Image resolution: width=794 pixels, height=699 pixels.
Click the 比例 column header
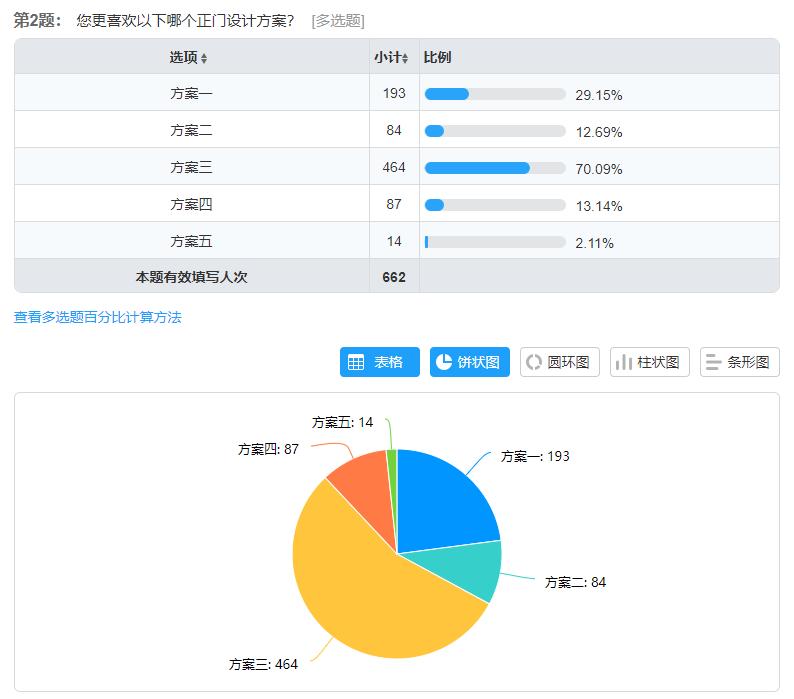[x=438, y=58]
